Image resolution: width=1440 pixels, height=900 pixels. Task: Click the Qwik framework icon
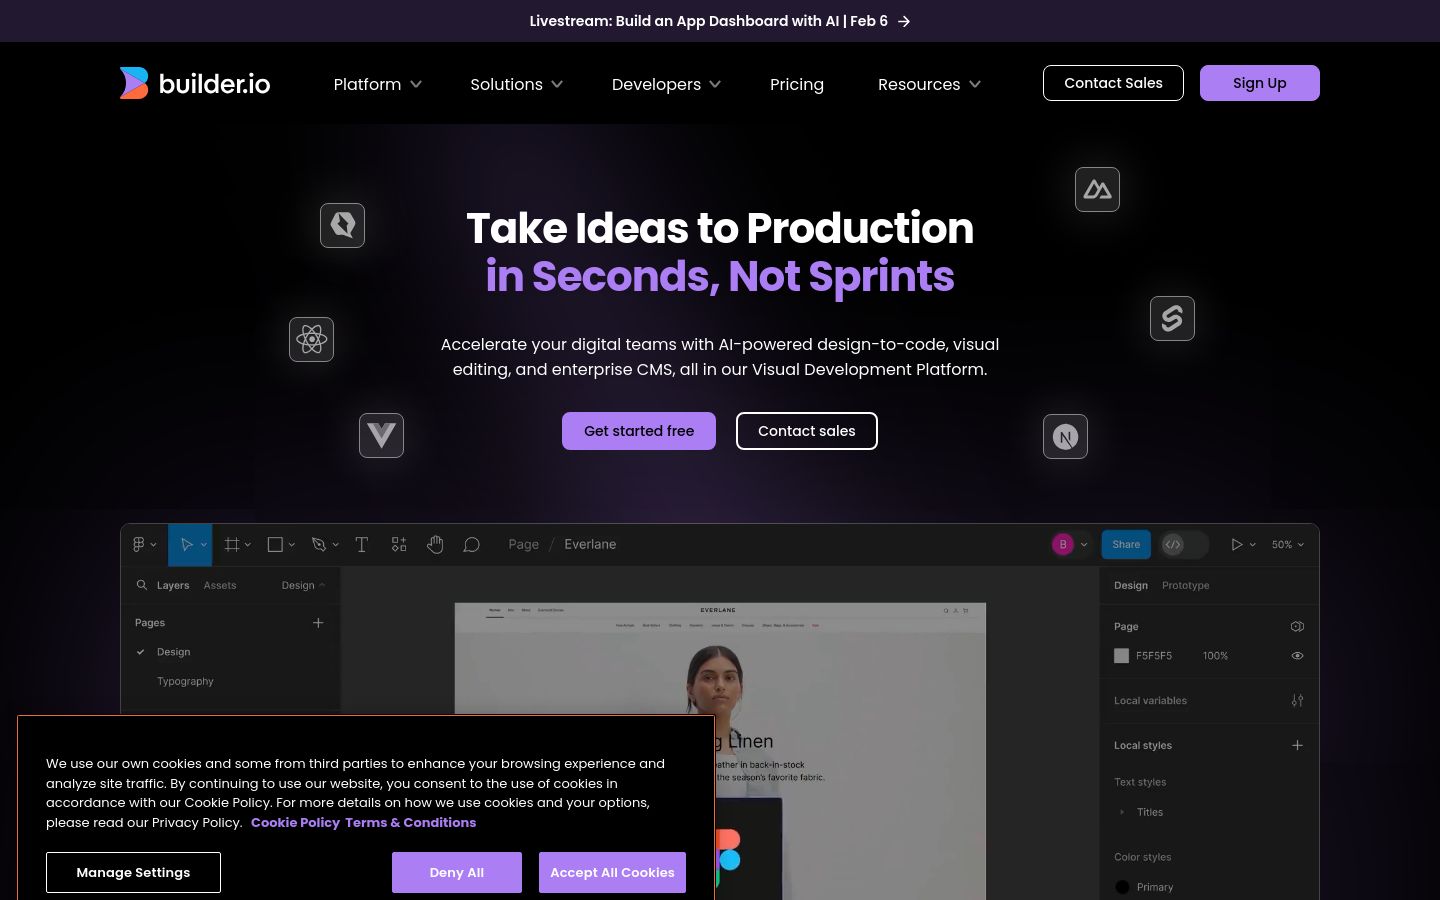pyautogui.click(x=342, y=225)
